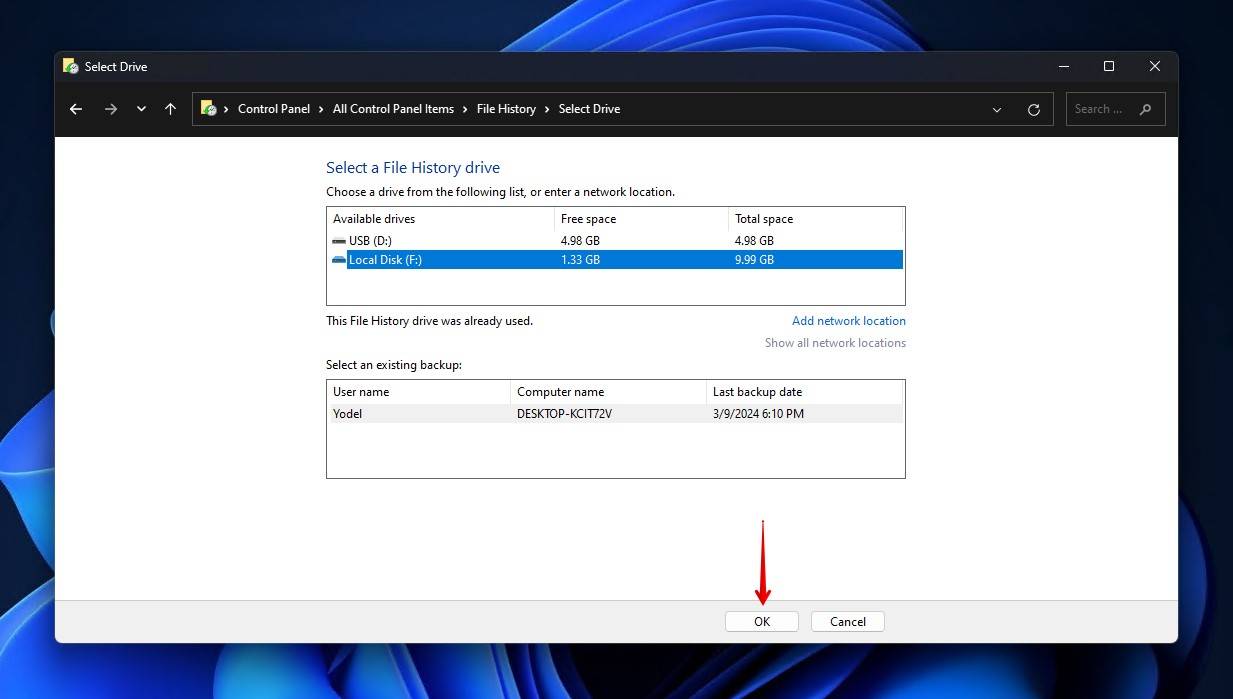
Task: Click the up-one-level arrow icon
Action: click(170, 109)
